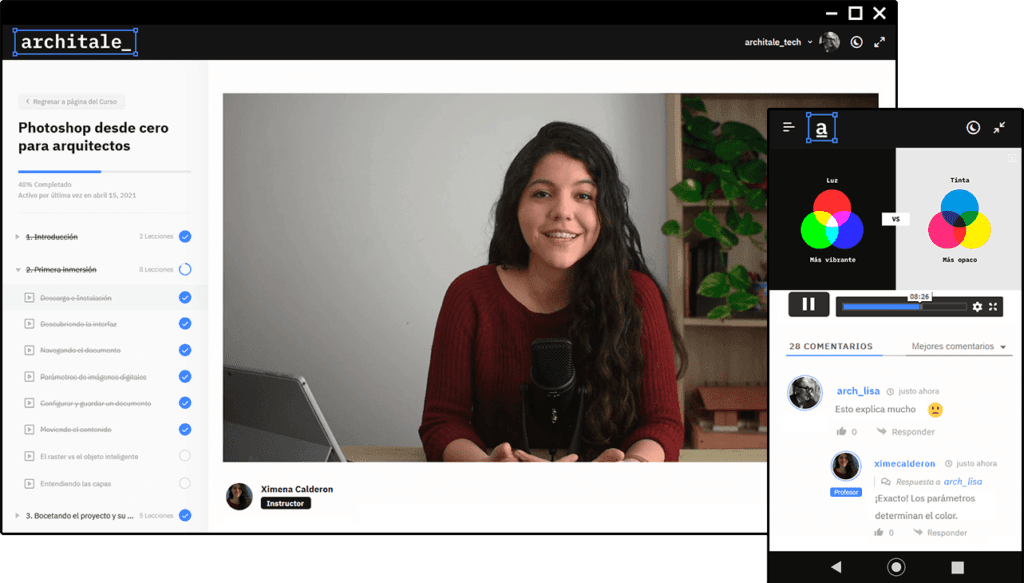Click Ximena Calderon instructor avatar
Screen dimensions: 1024x583
(239, 496)
